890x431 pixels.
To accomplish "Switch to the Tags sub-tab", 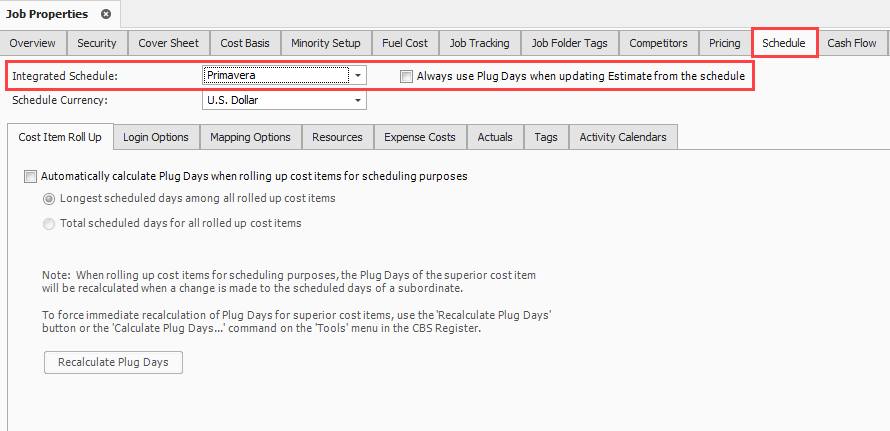I will point(546,137).
